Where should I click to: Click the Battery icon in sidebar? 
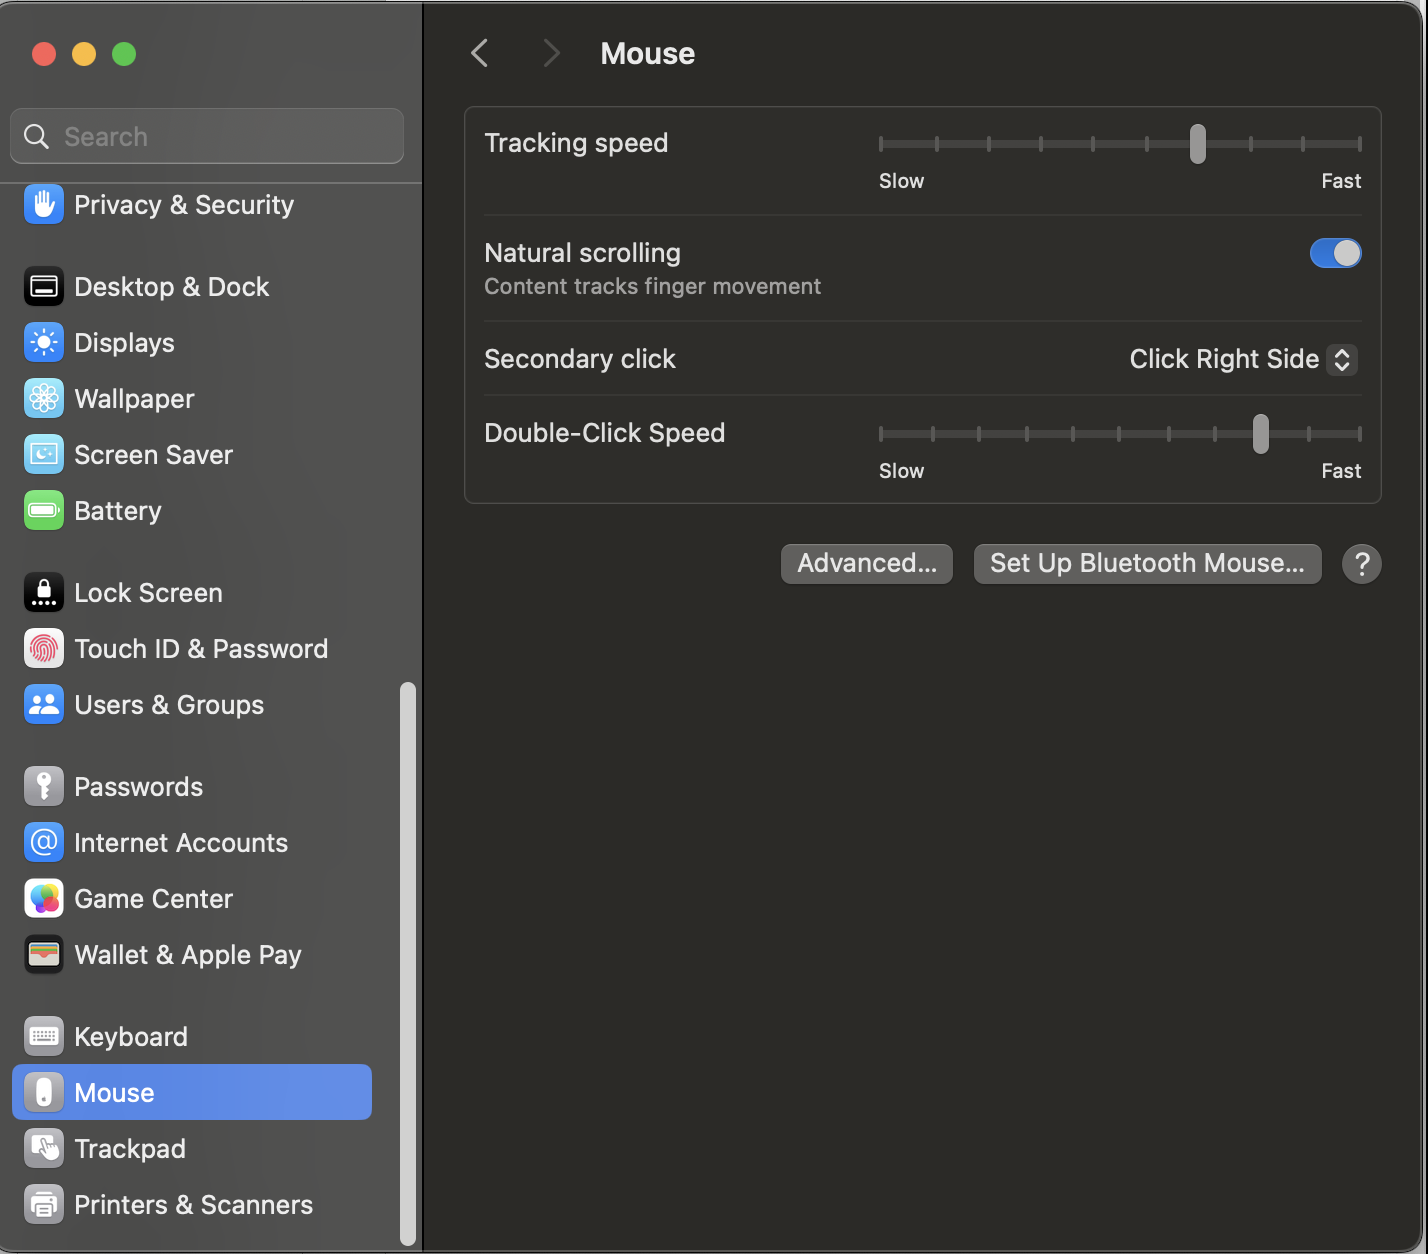(x=44, y=511)
